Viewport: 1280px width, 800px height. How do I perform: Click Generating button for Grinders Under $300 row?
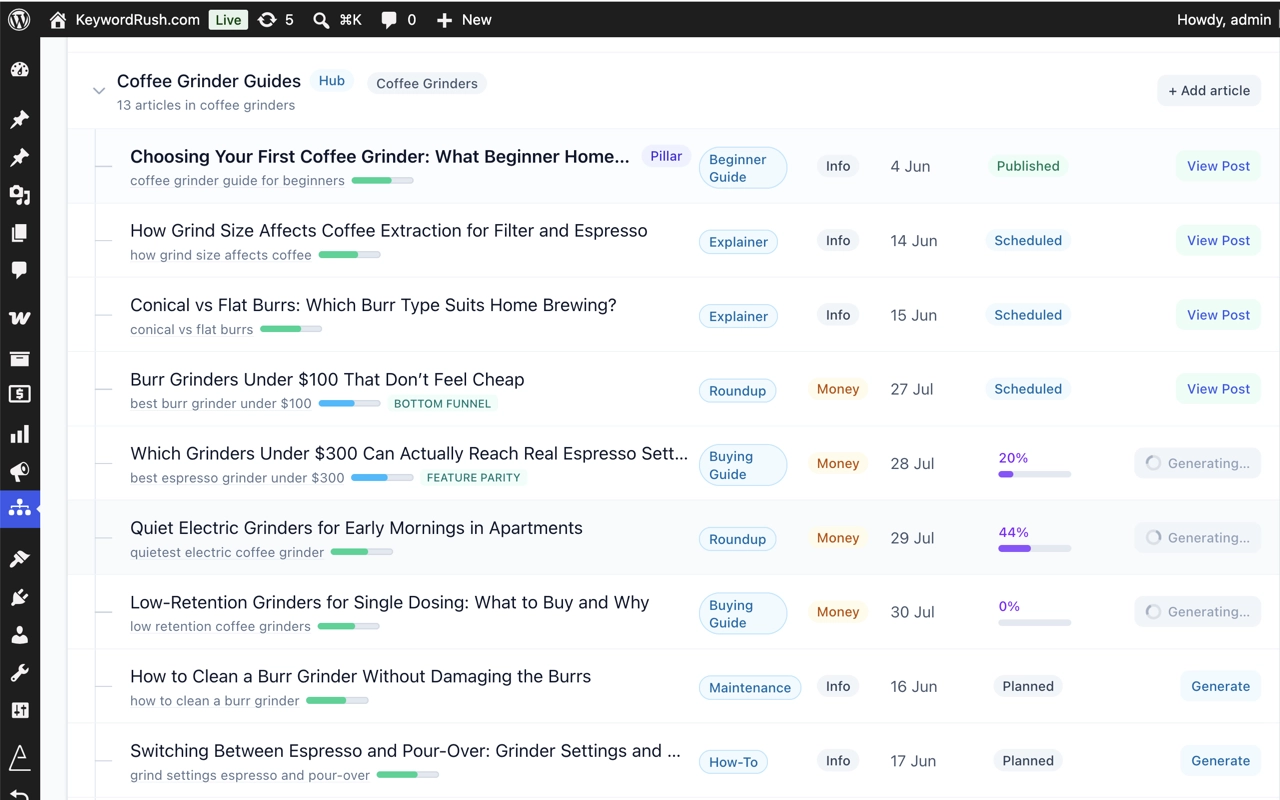point(1197,463)
